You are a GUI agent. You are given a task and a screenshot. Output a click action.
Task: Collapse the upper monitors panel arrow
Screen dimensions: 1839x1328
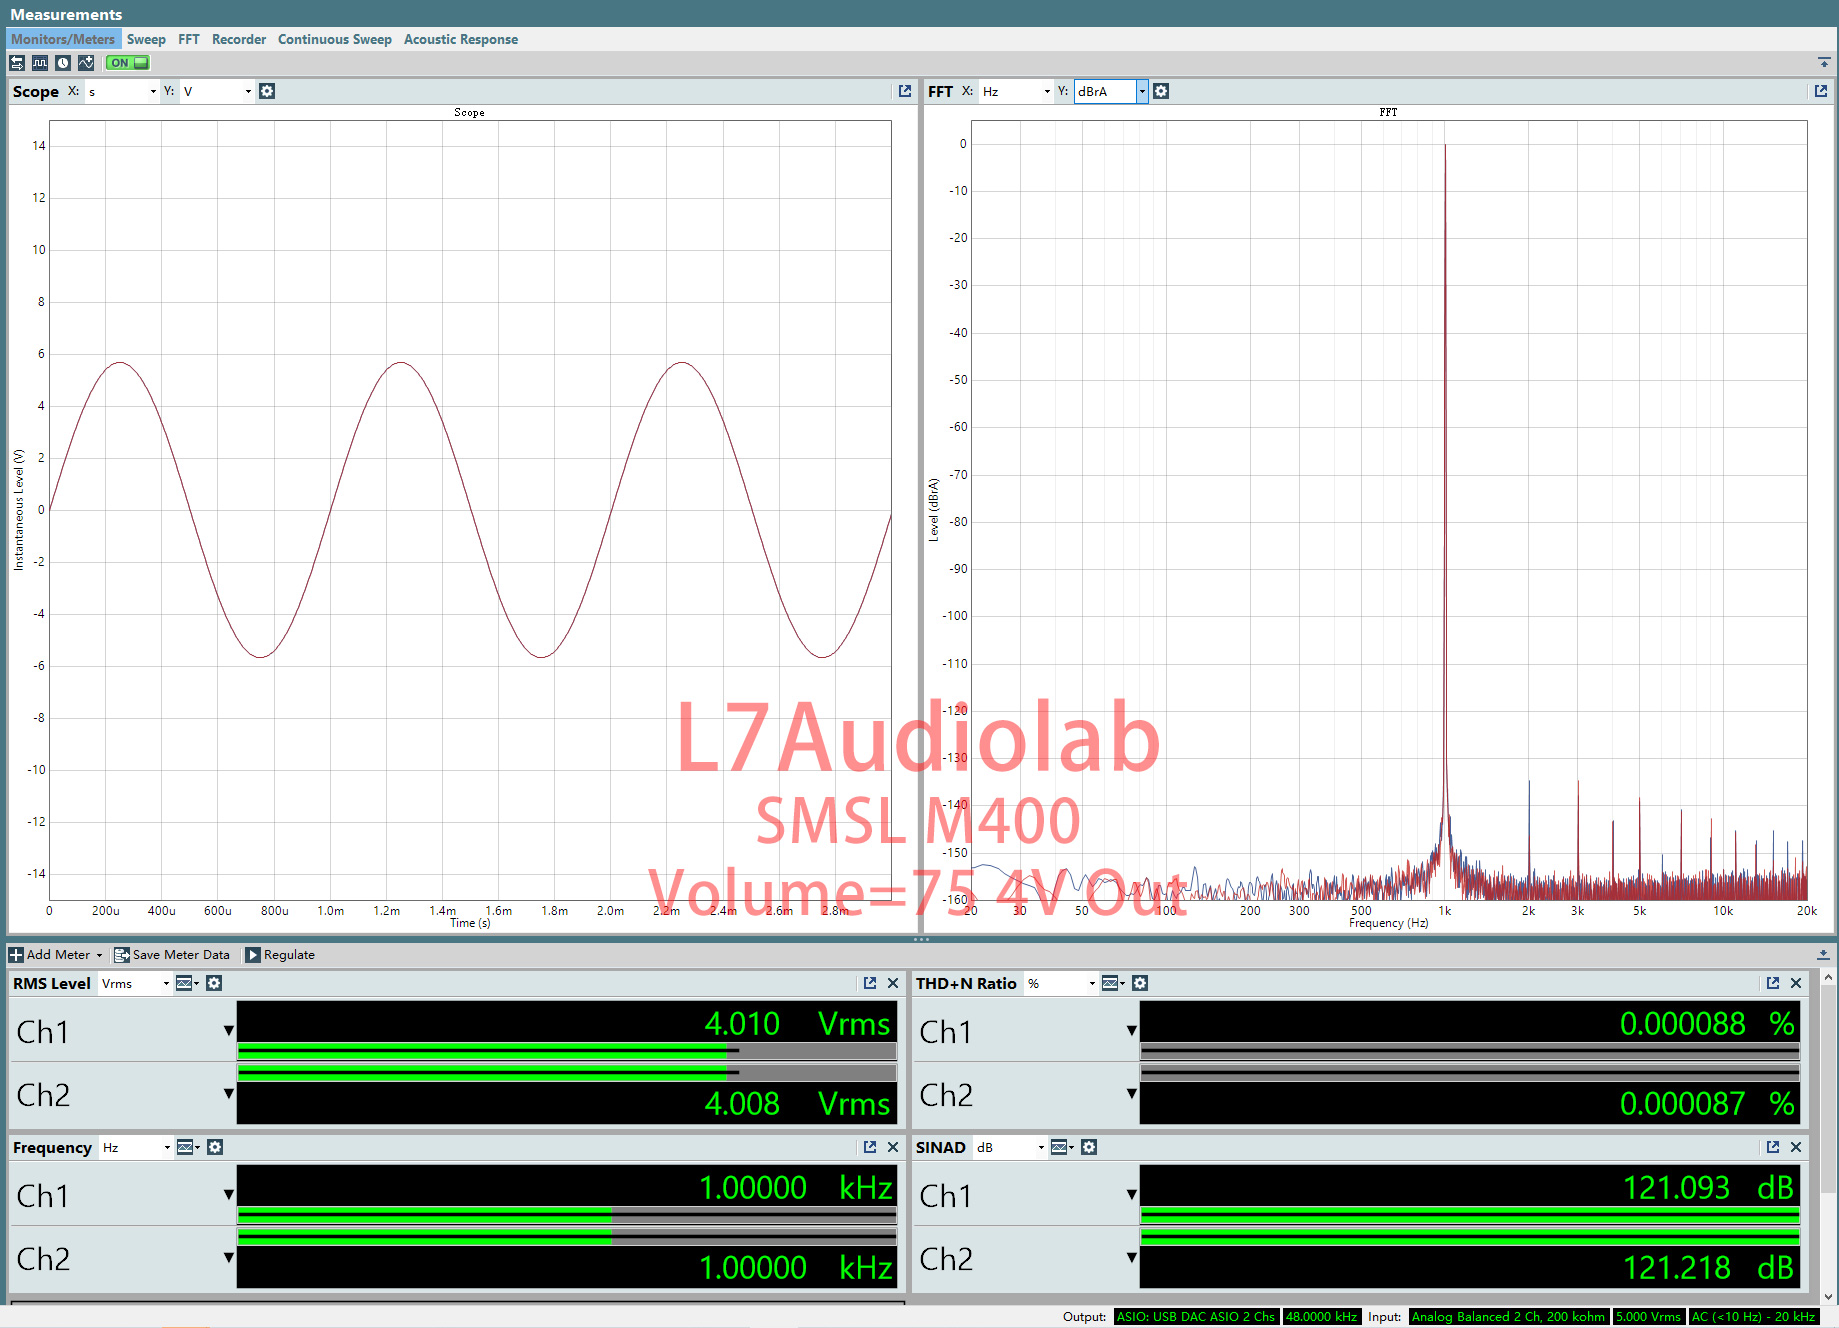1824,63
